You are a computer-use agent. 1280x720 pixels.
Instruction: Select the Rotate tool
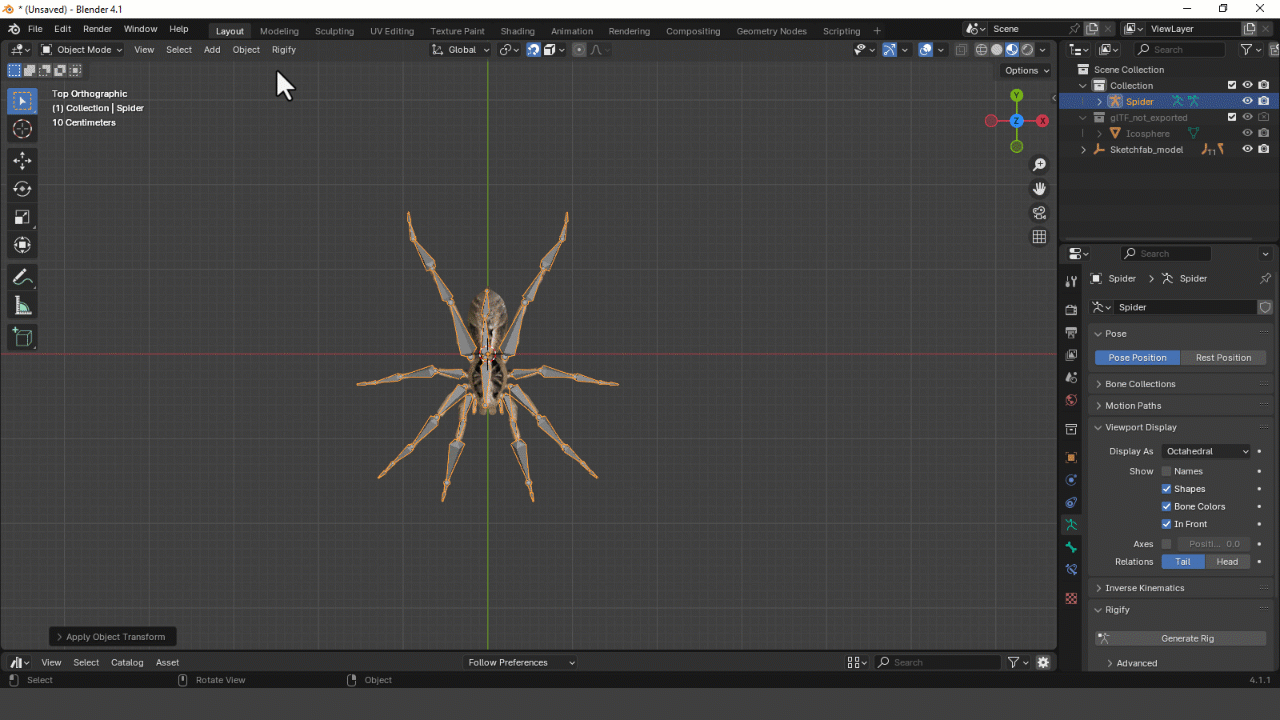22,189
